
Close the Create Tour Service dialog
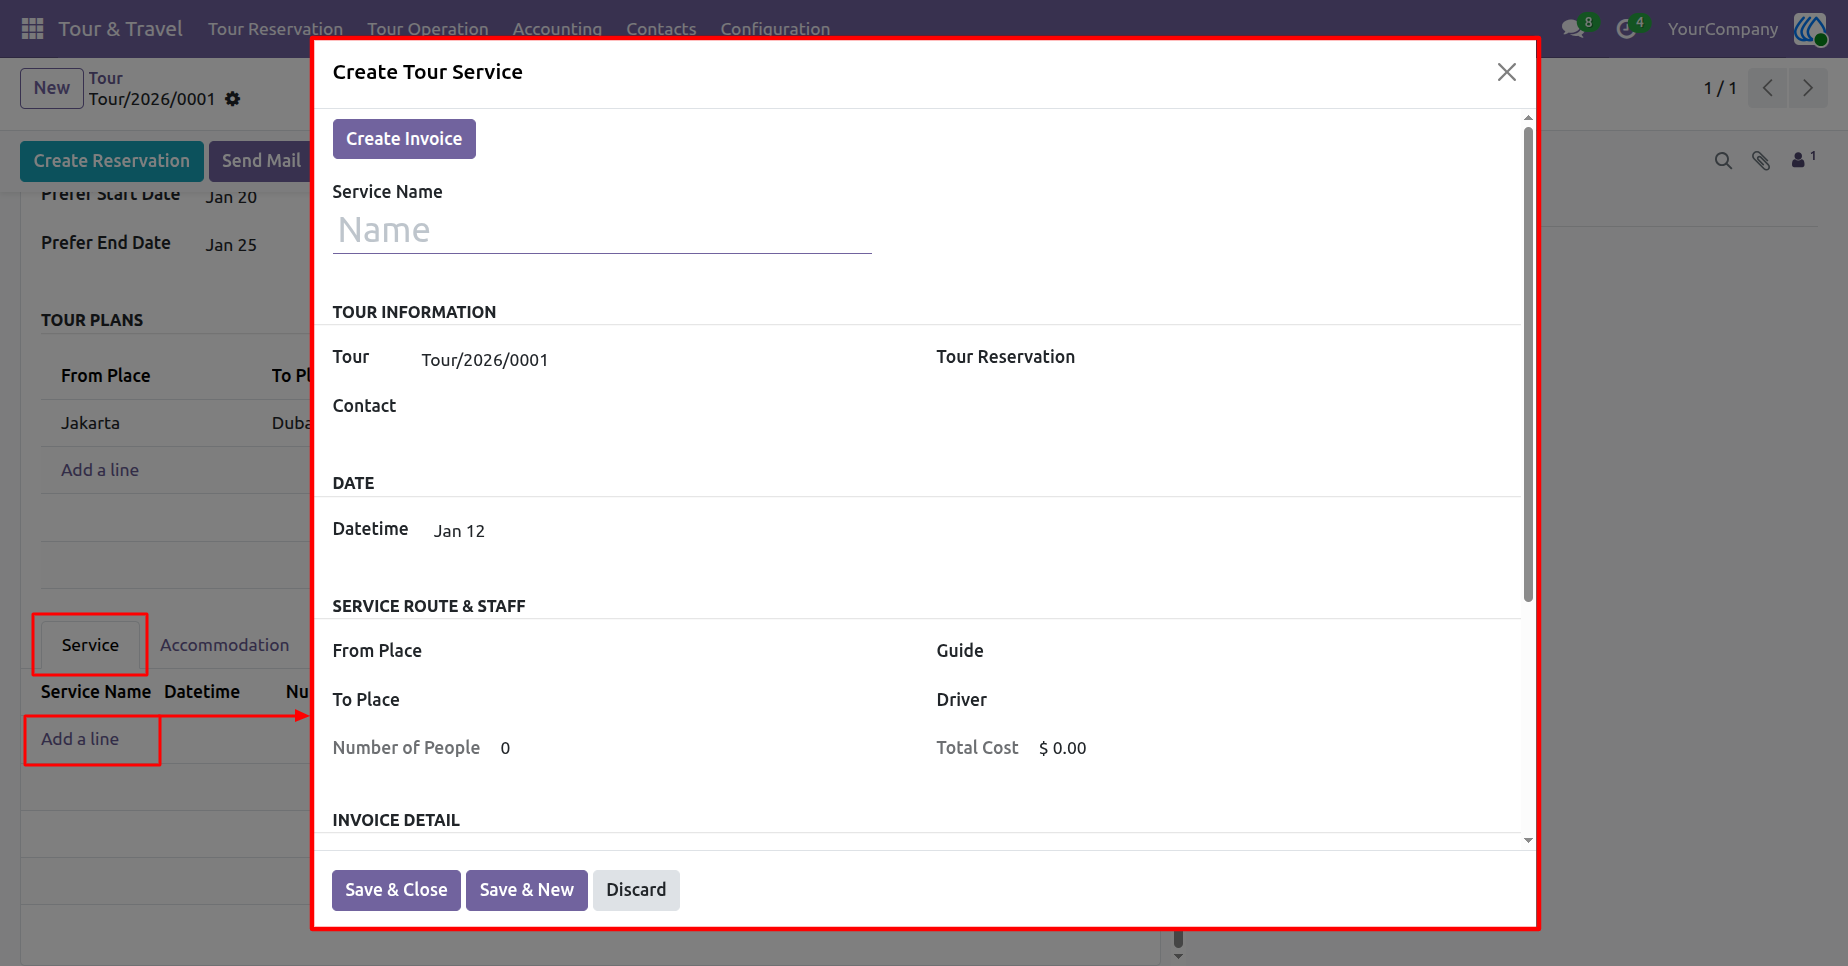click(x=1507, y=72)
